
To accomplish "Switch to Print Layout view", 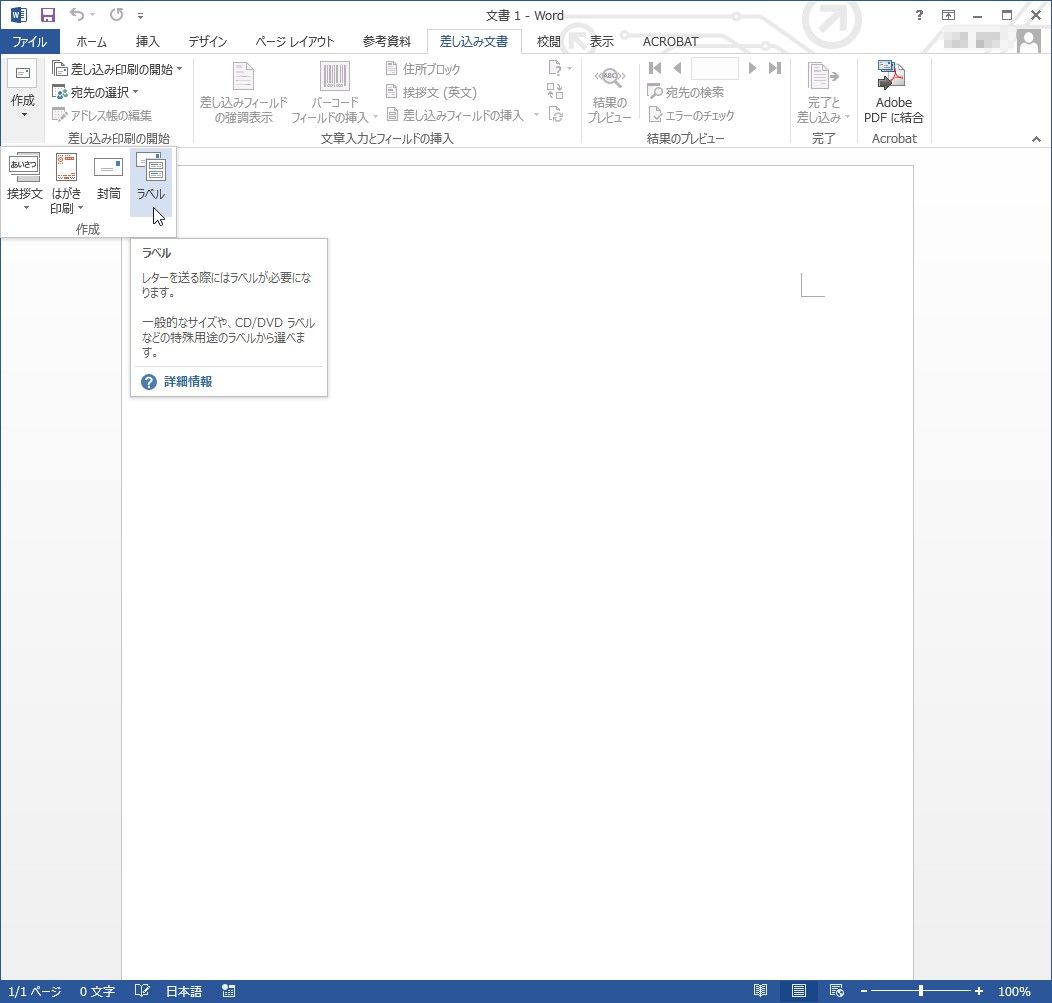I will [x=798, y=991].
